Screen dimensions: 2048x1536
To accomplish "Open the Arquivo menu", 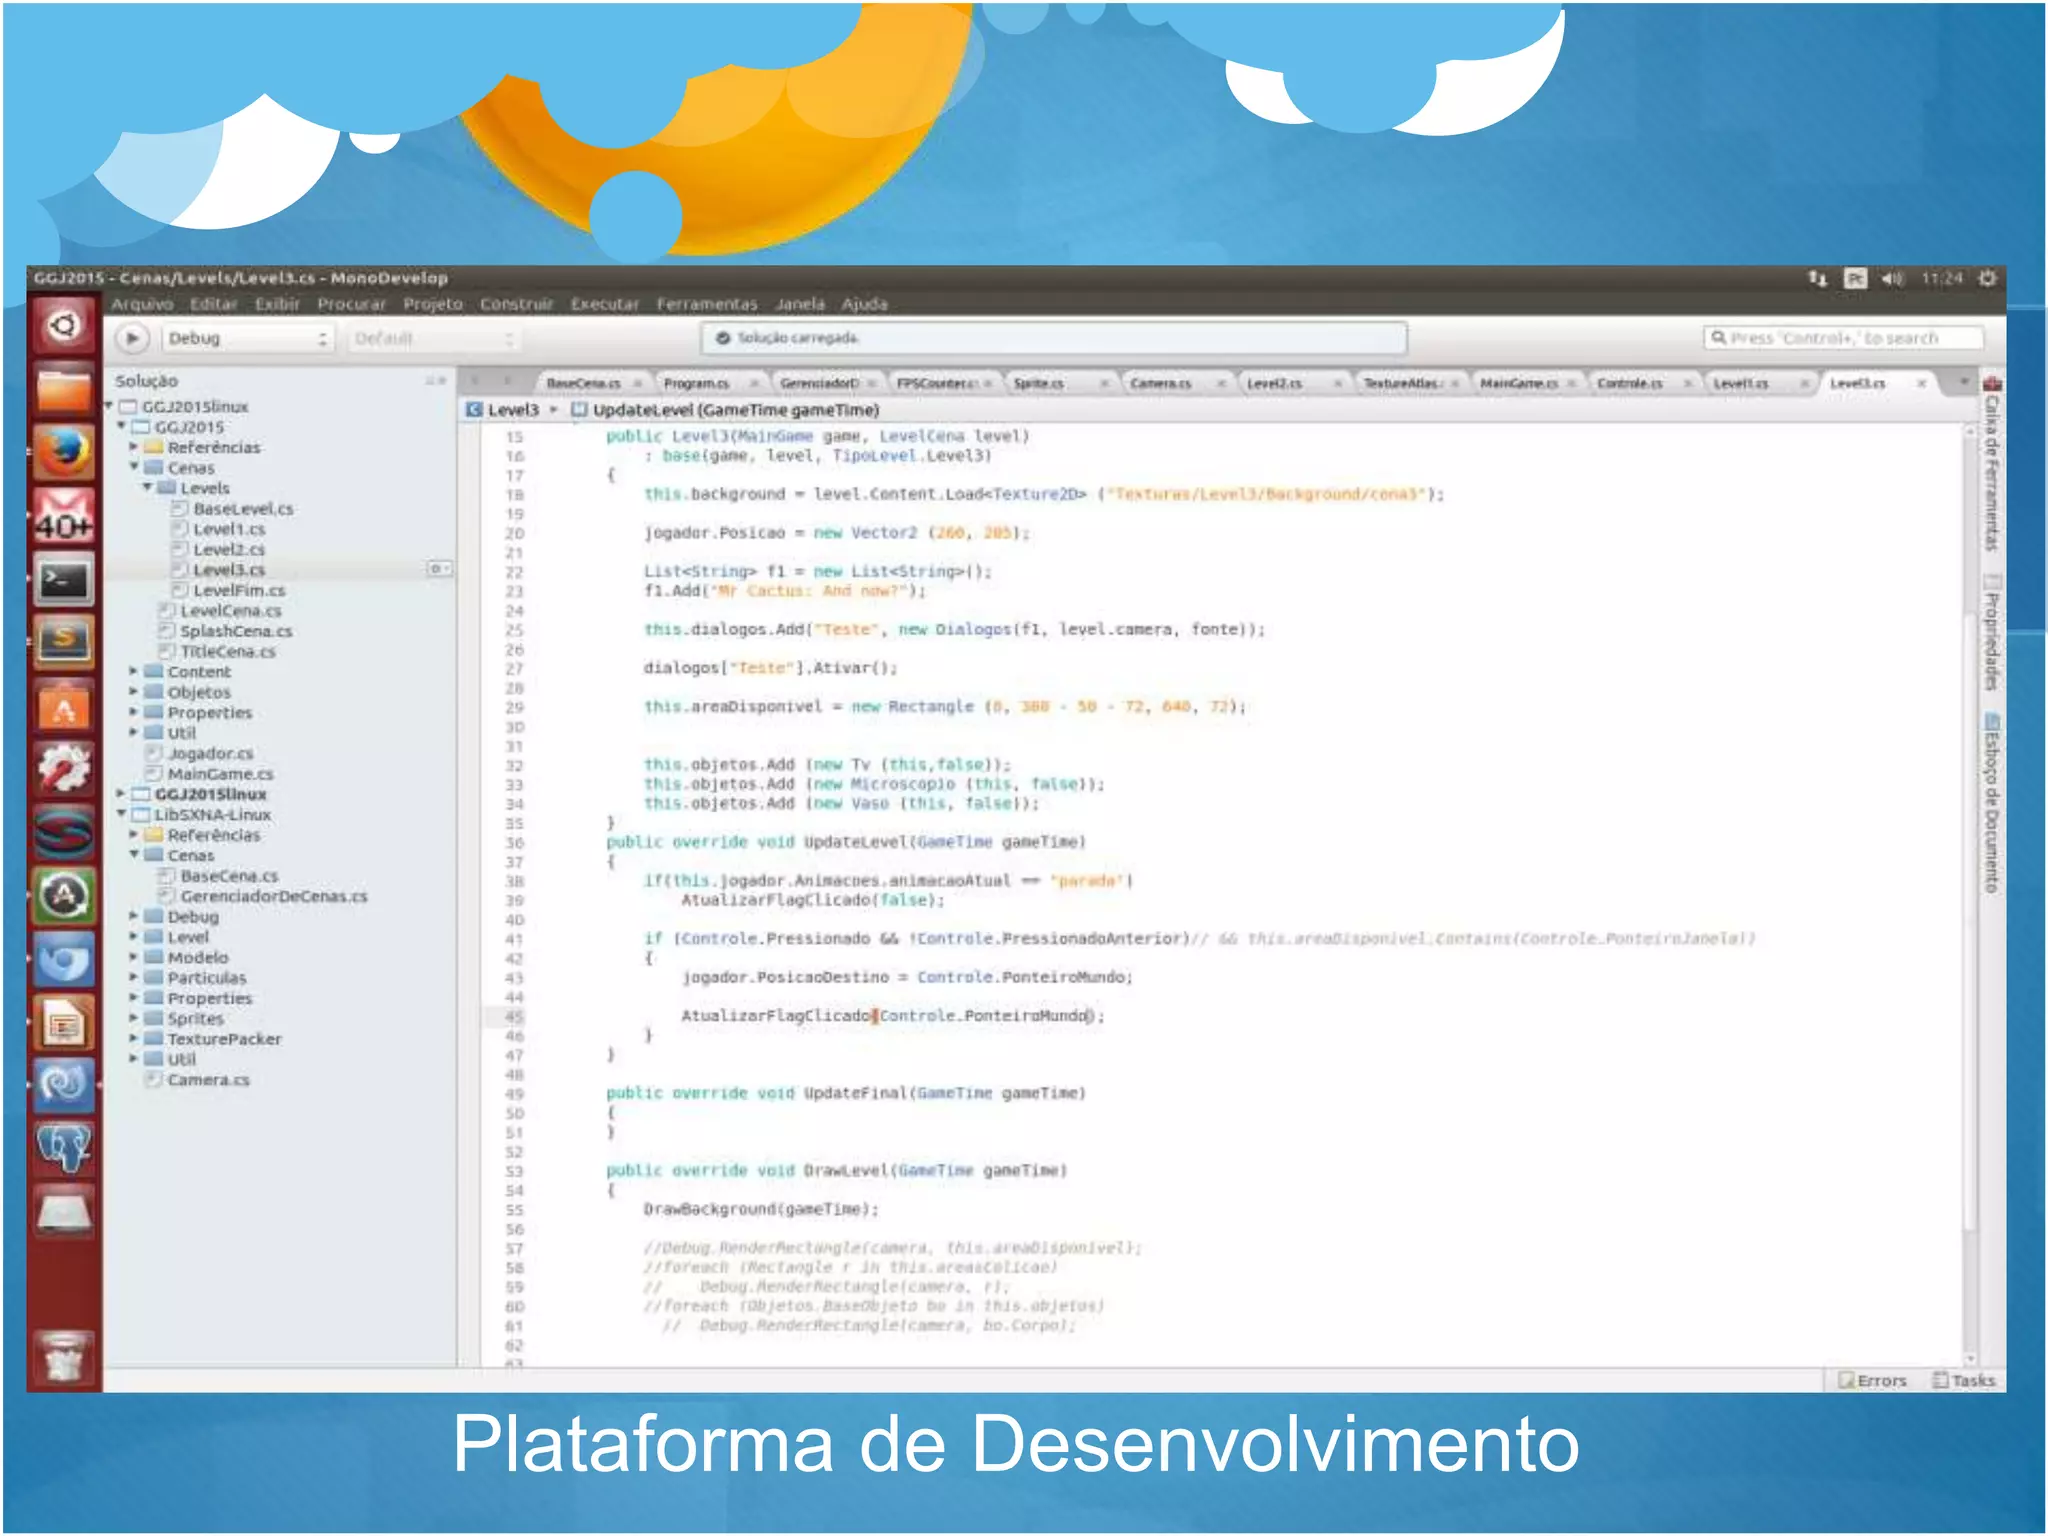I will (141, 304).
